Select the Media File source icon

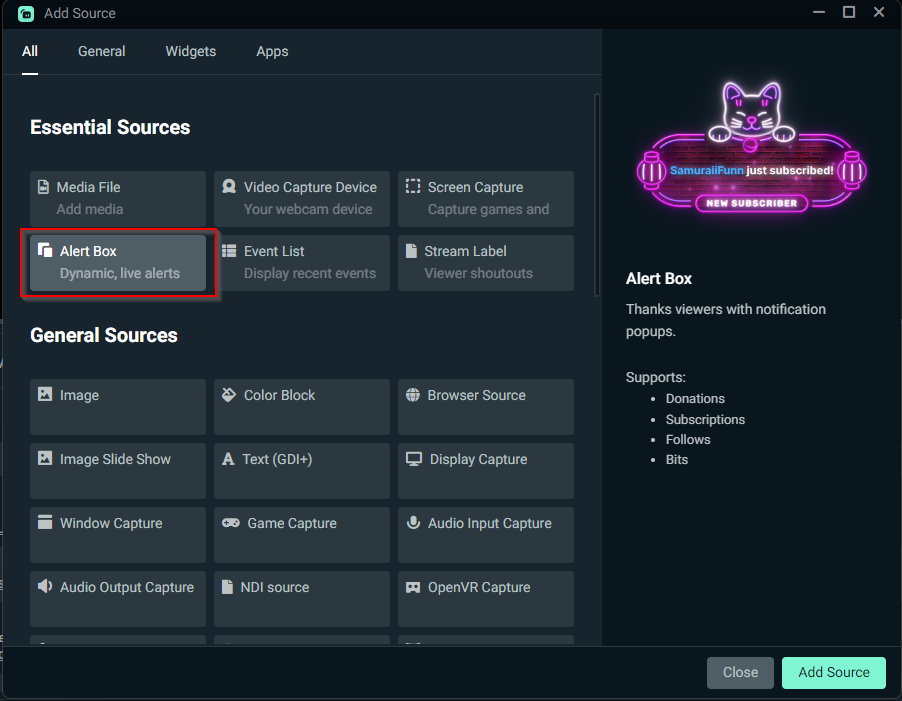(x=43, y=187)
